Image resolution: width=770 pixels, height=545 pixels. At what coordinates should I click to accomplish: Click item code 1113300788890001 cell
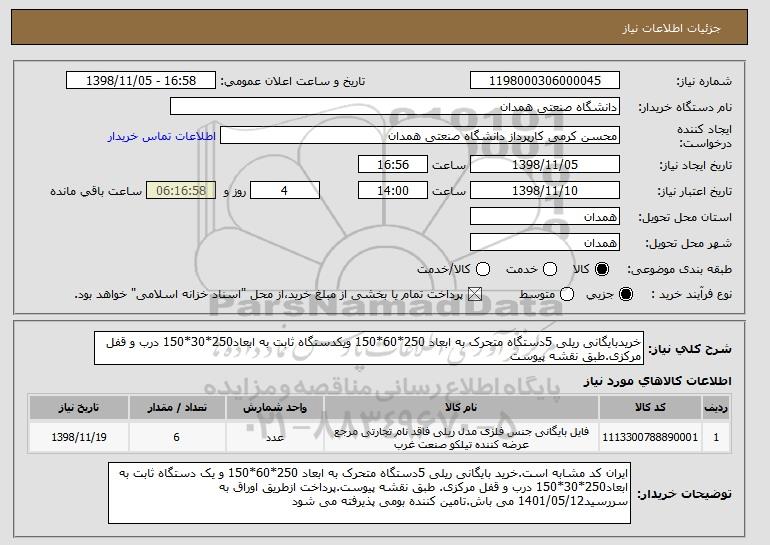pos(650,437)
